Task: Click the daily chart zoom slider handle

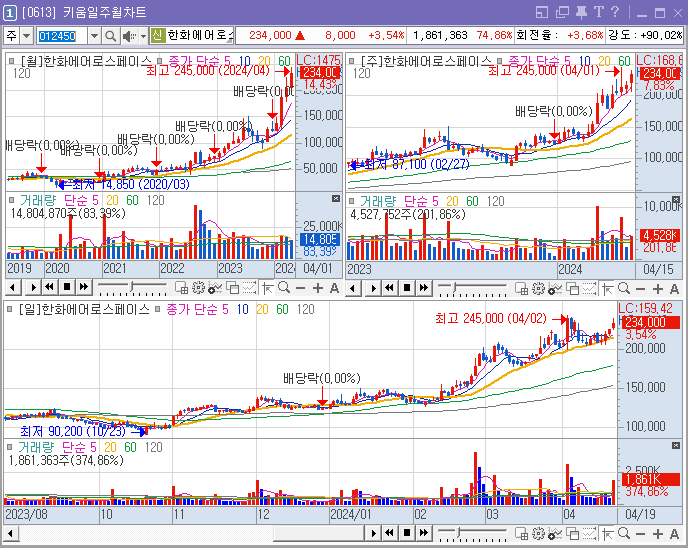Action: click(x=459, y=533)
